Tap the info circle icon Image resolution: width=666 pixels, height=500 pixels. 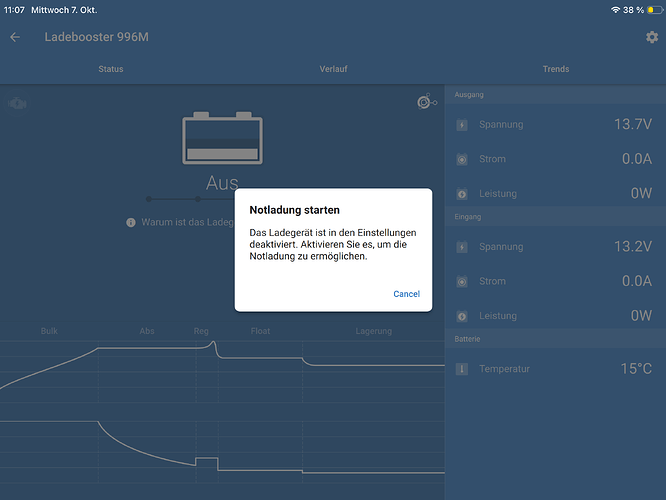131,223
